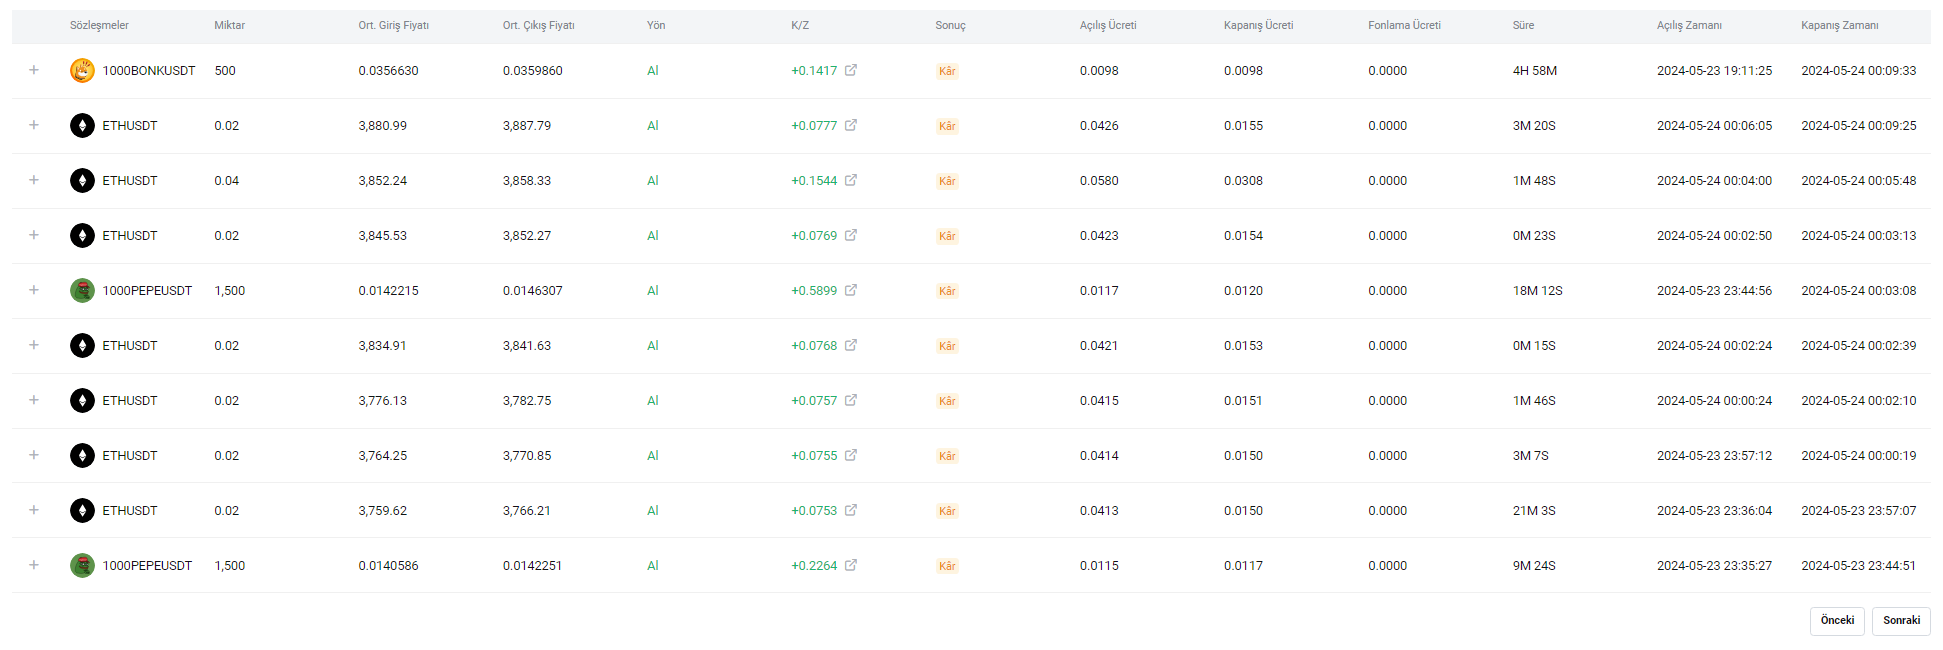
Task: Open share icon next to +0.0768 profit
Action: pyautogui.click(x=851, y=345)
